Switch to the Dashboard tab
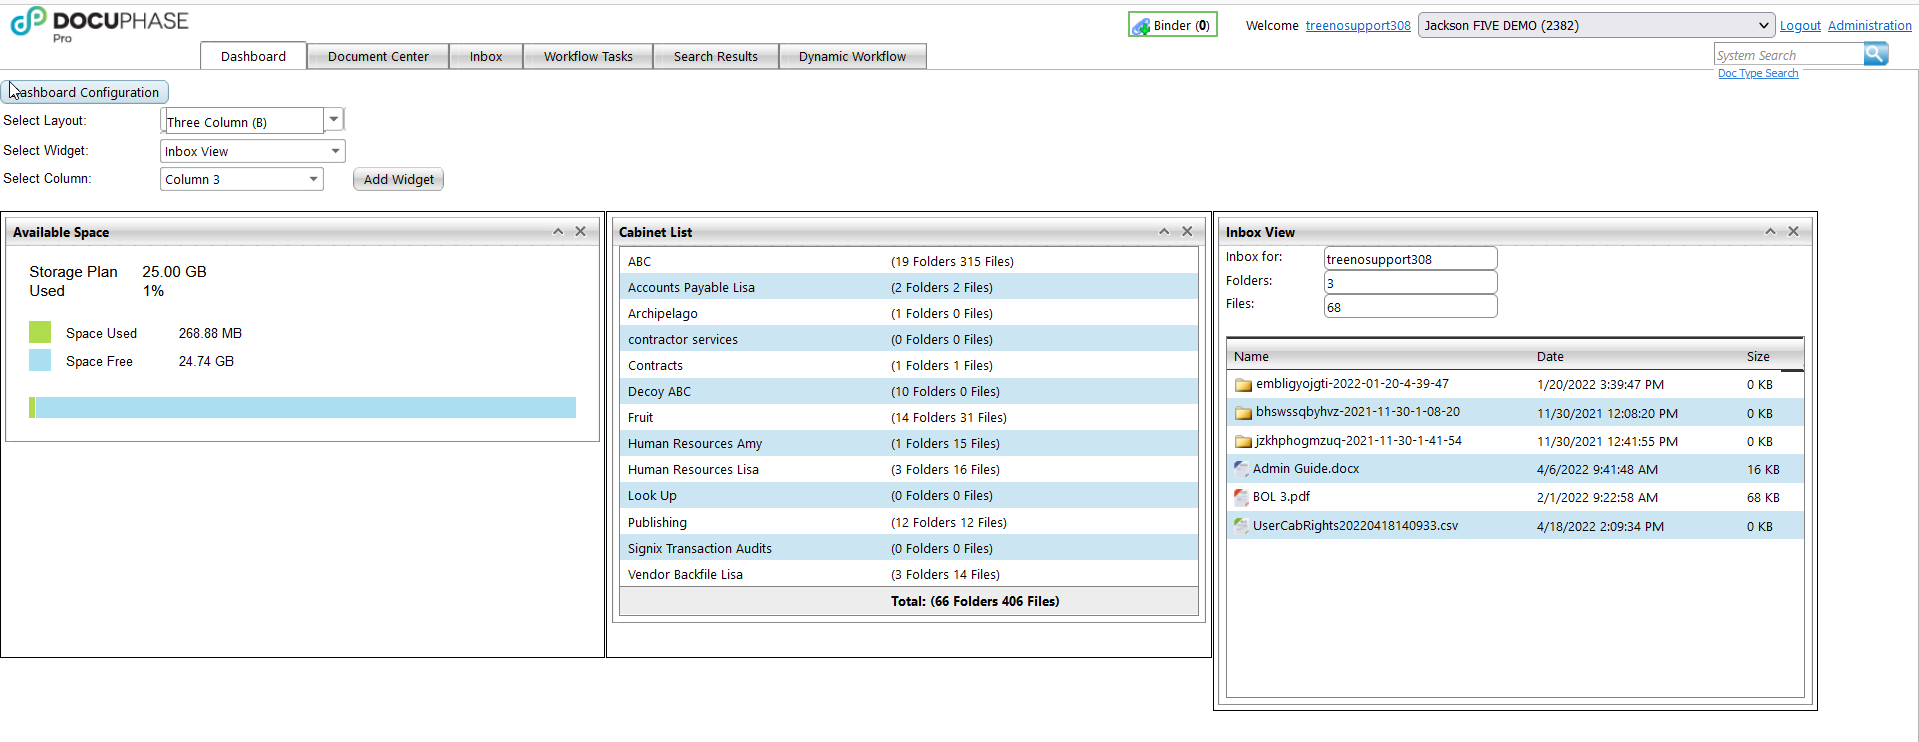 point(253,56)
